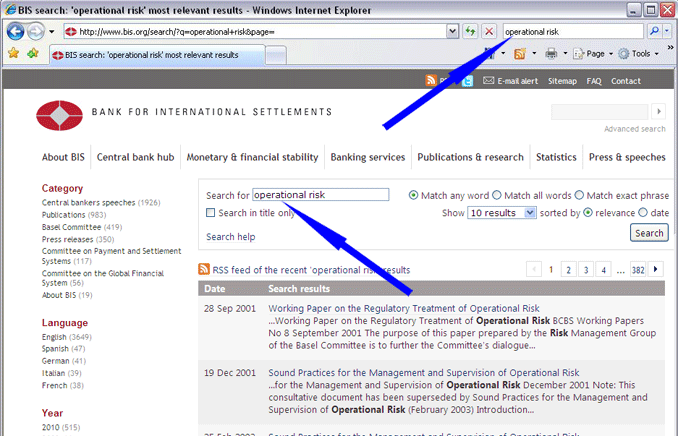Click the browser search magnifier icon
This screenshot has width=678, height=436.
[x=655, y=32]
